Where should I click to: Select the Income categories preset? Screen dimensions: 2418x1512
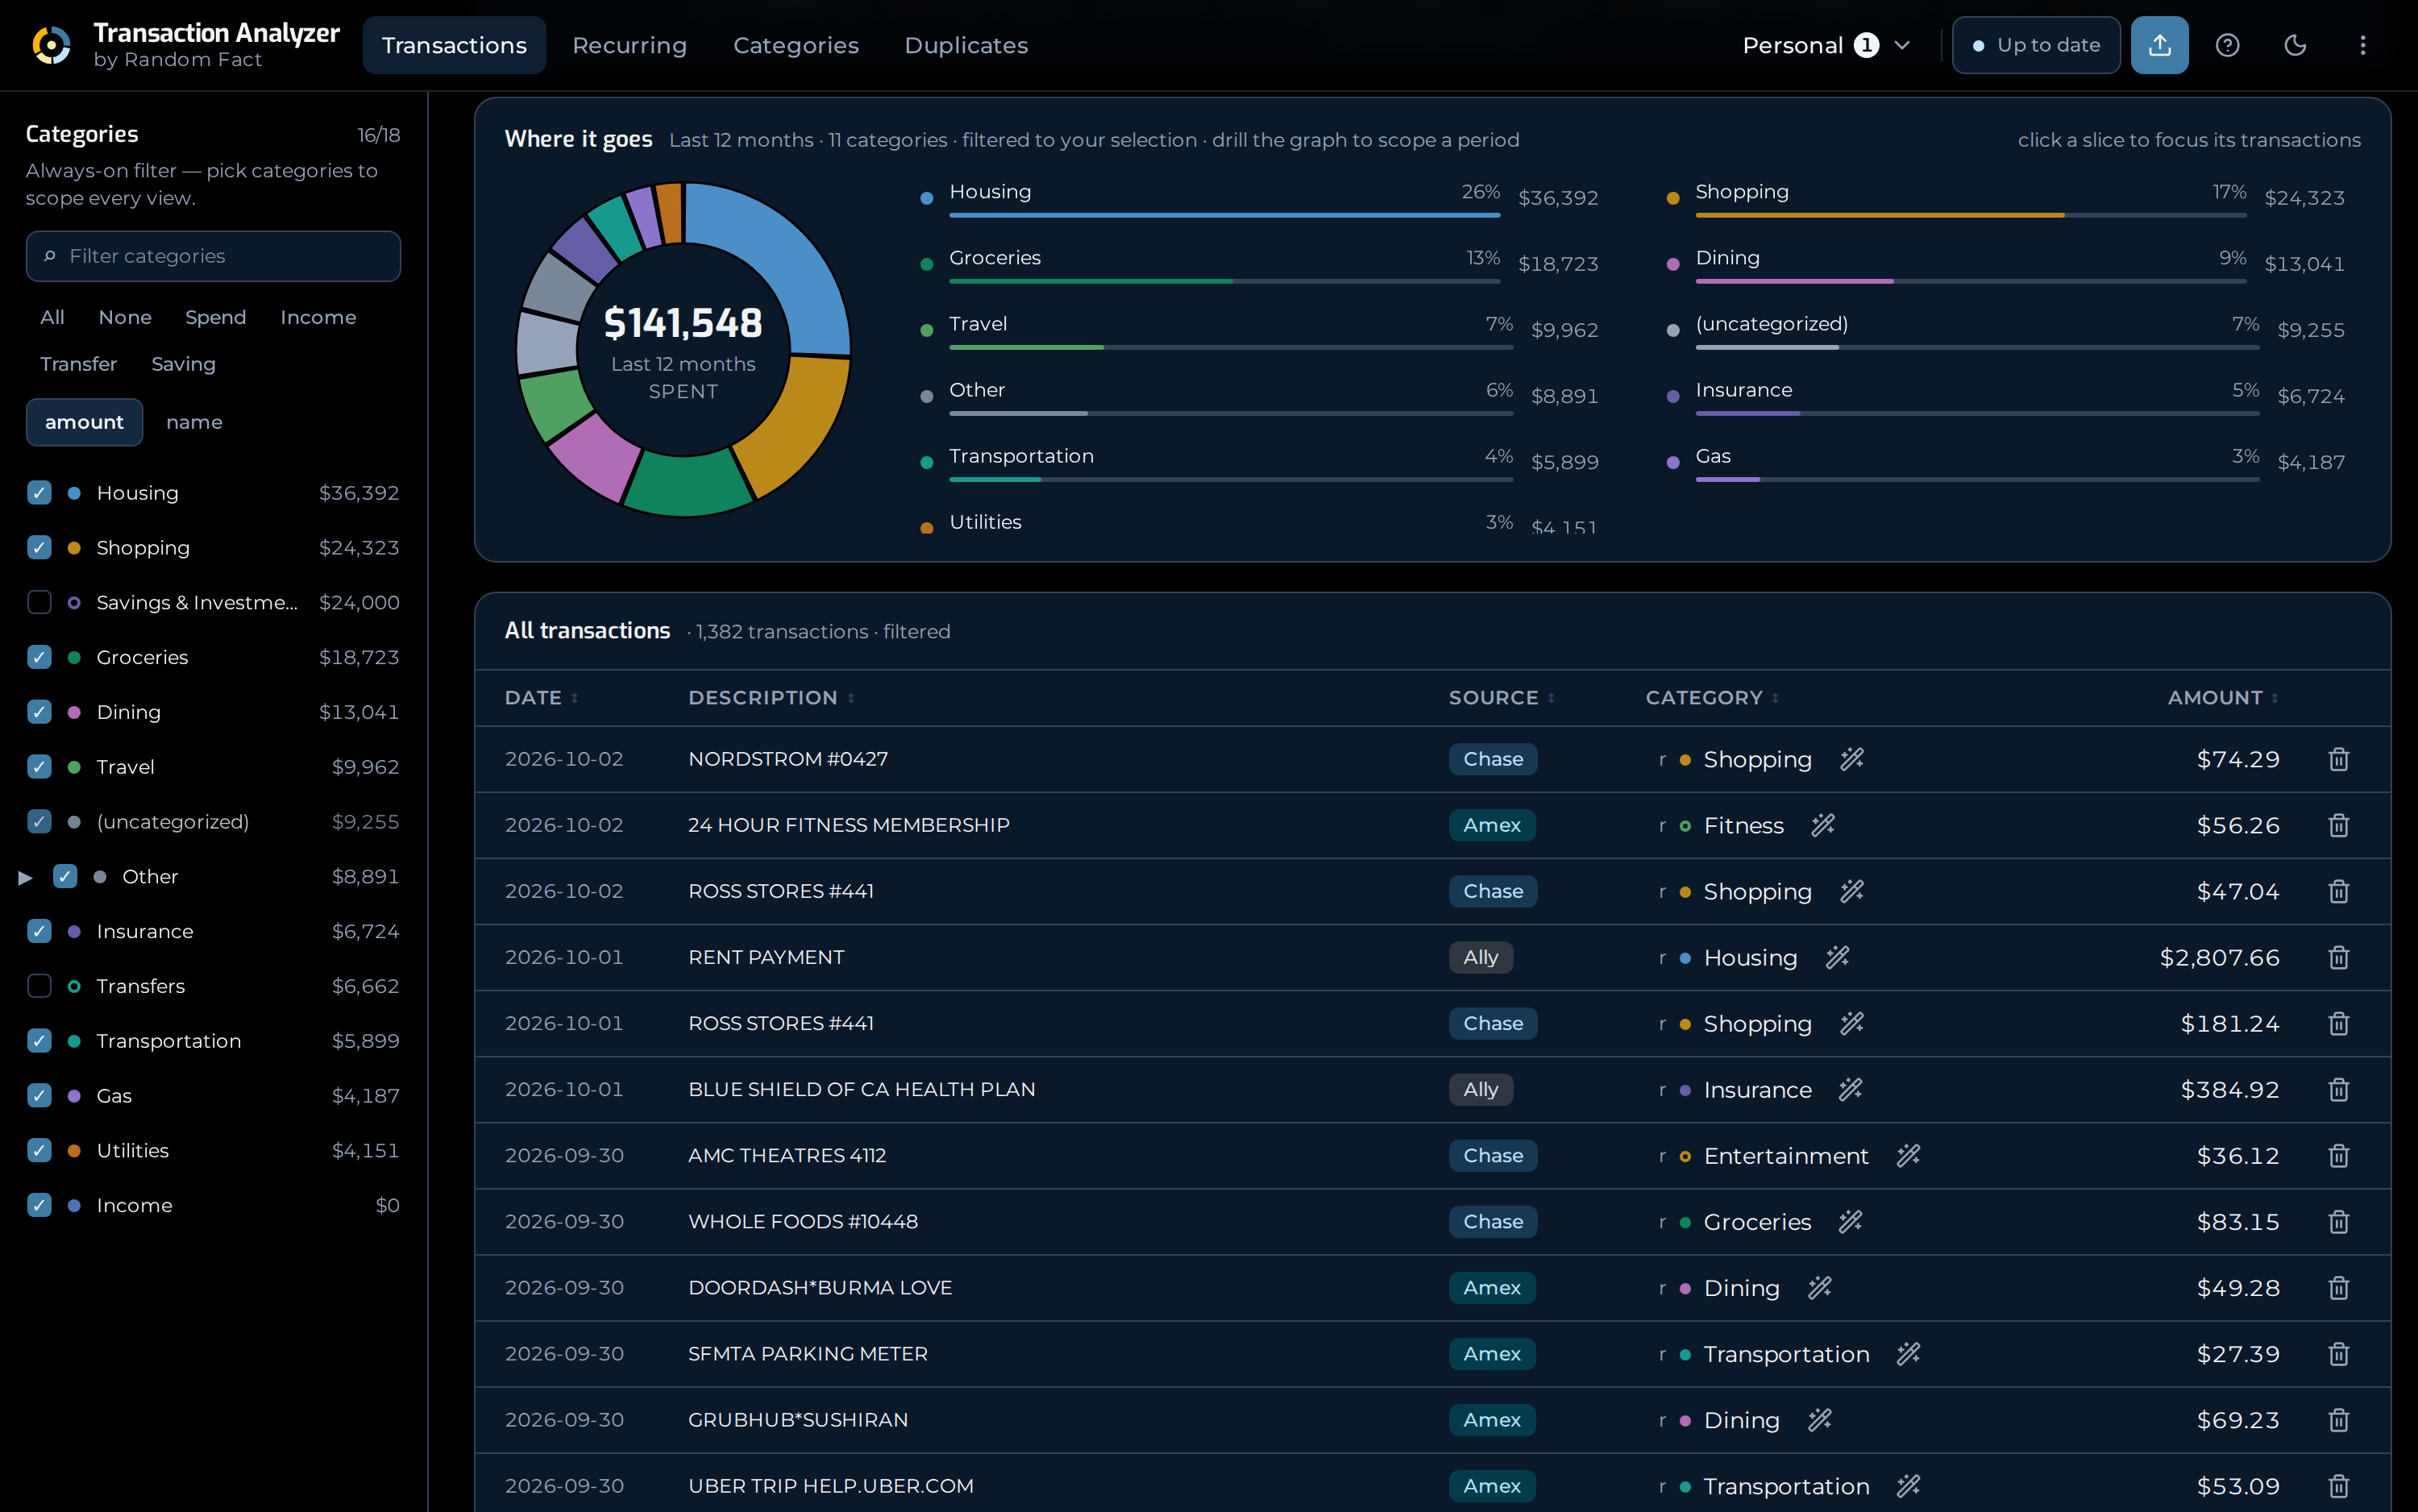coord(318,317)
